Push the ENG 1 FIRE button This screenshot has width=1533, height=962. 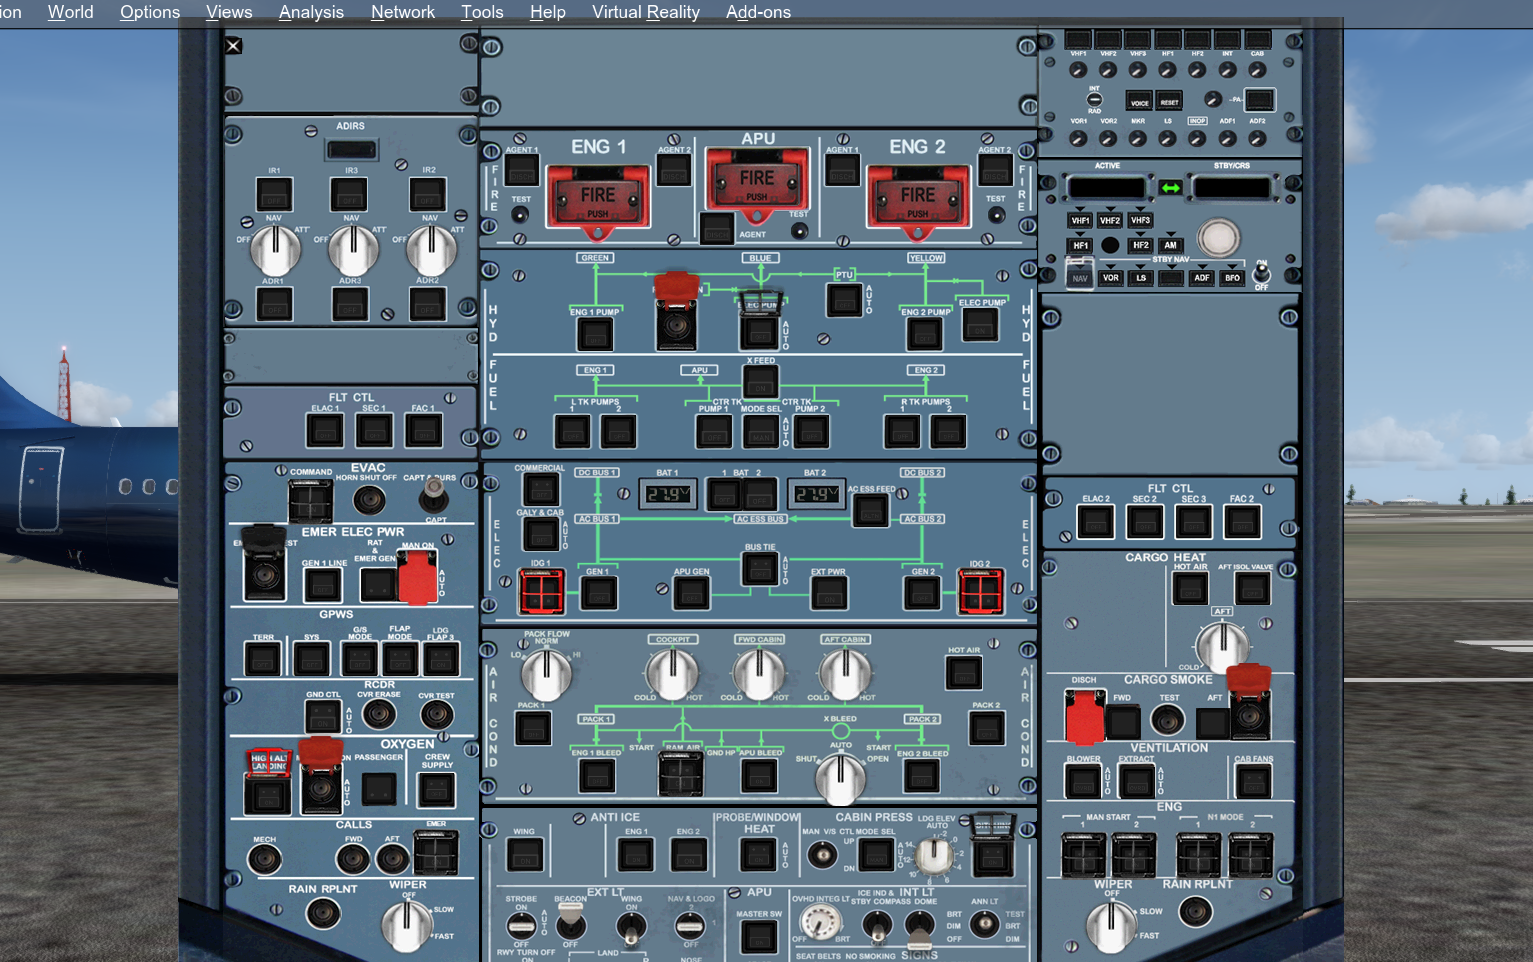click(x=597, y=198)
